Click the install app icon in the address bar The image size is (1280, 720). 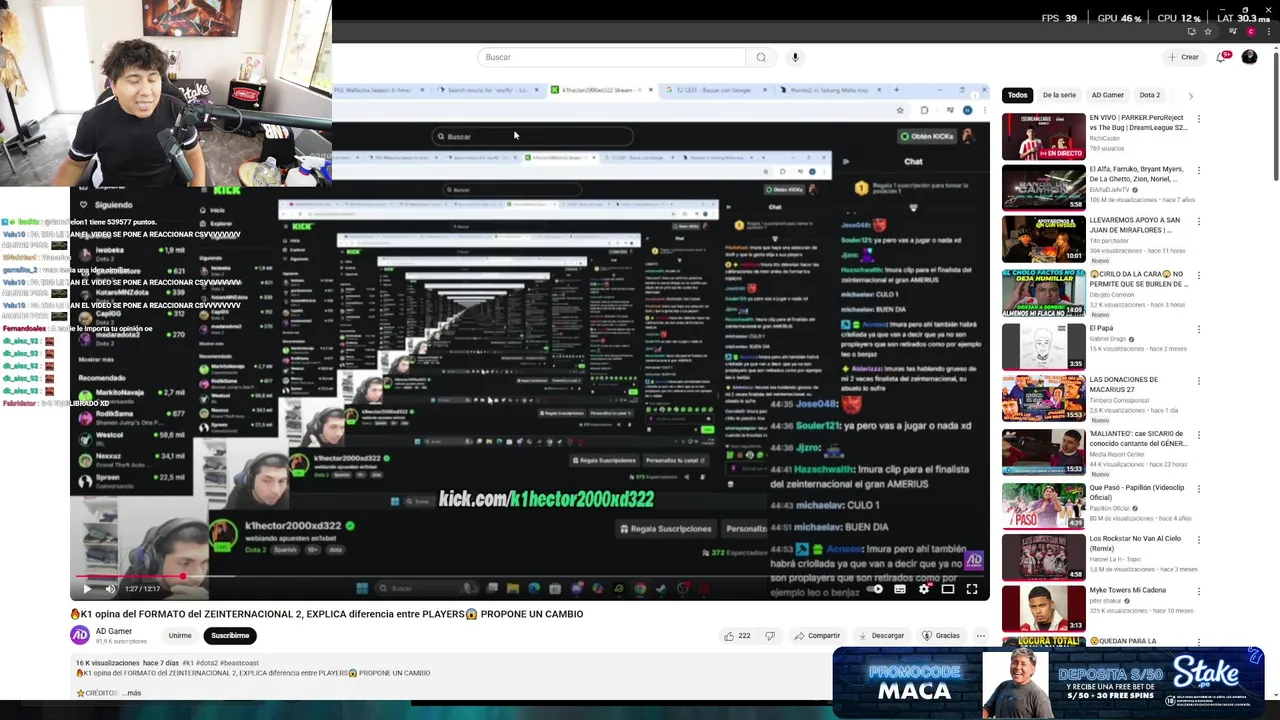pos(1191,32)
